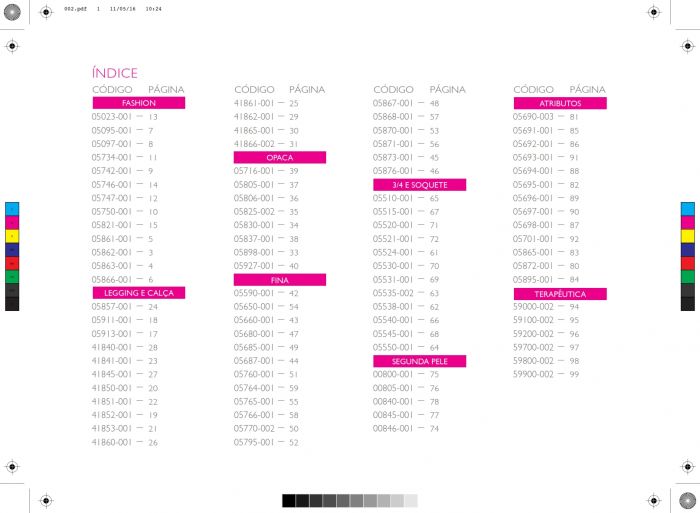This screenshot has height=513, width=700.
Task: Select the 3/4 E SOQUETE header
Action: point(420,185)
